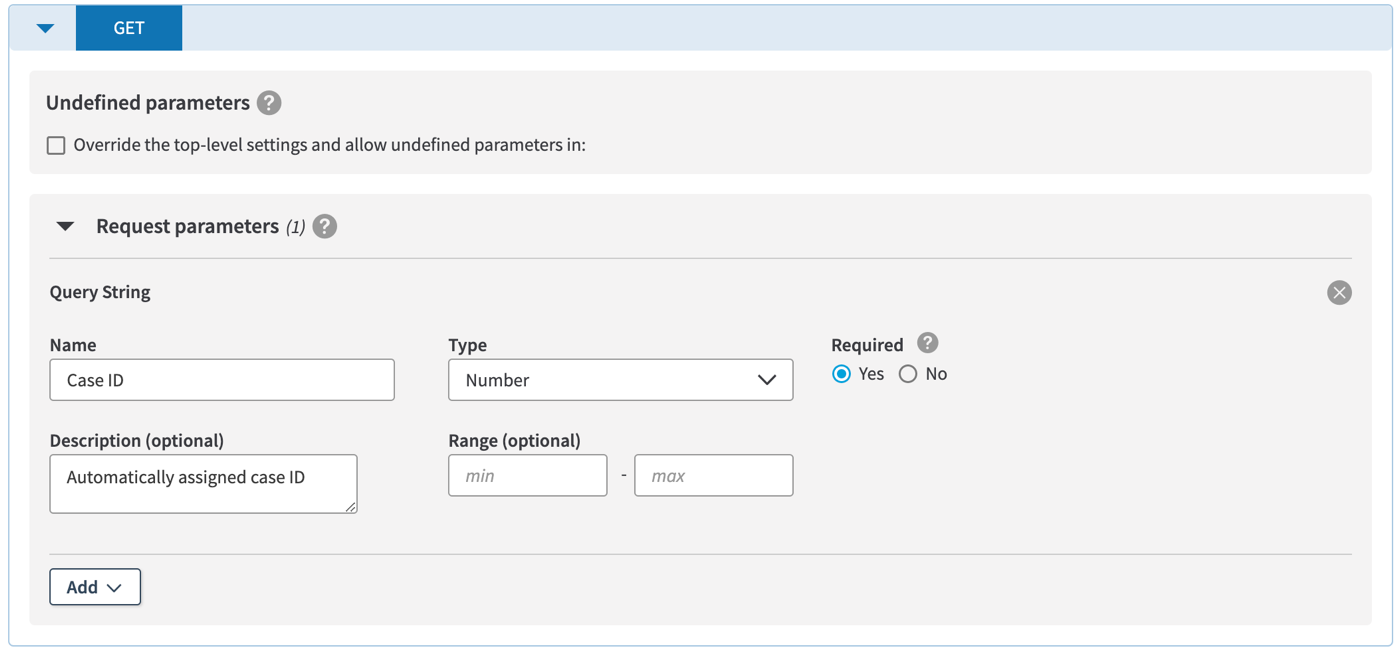Collapse the Request parameters section
Image resolution: width=1400 pixels, height=652 pixels.
65,227
